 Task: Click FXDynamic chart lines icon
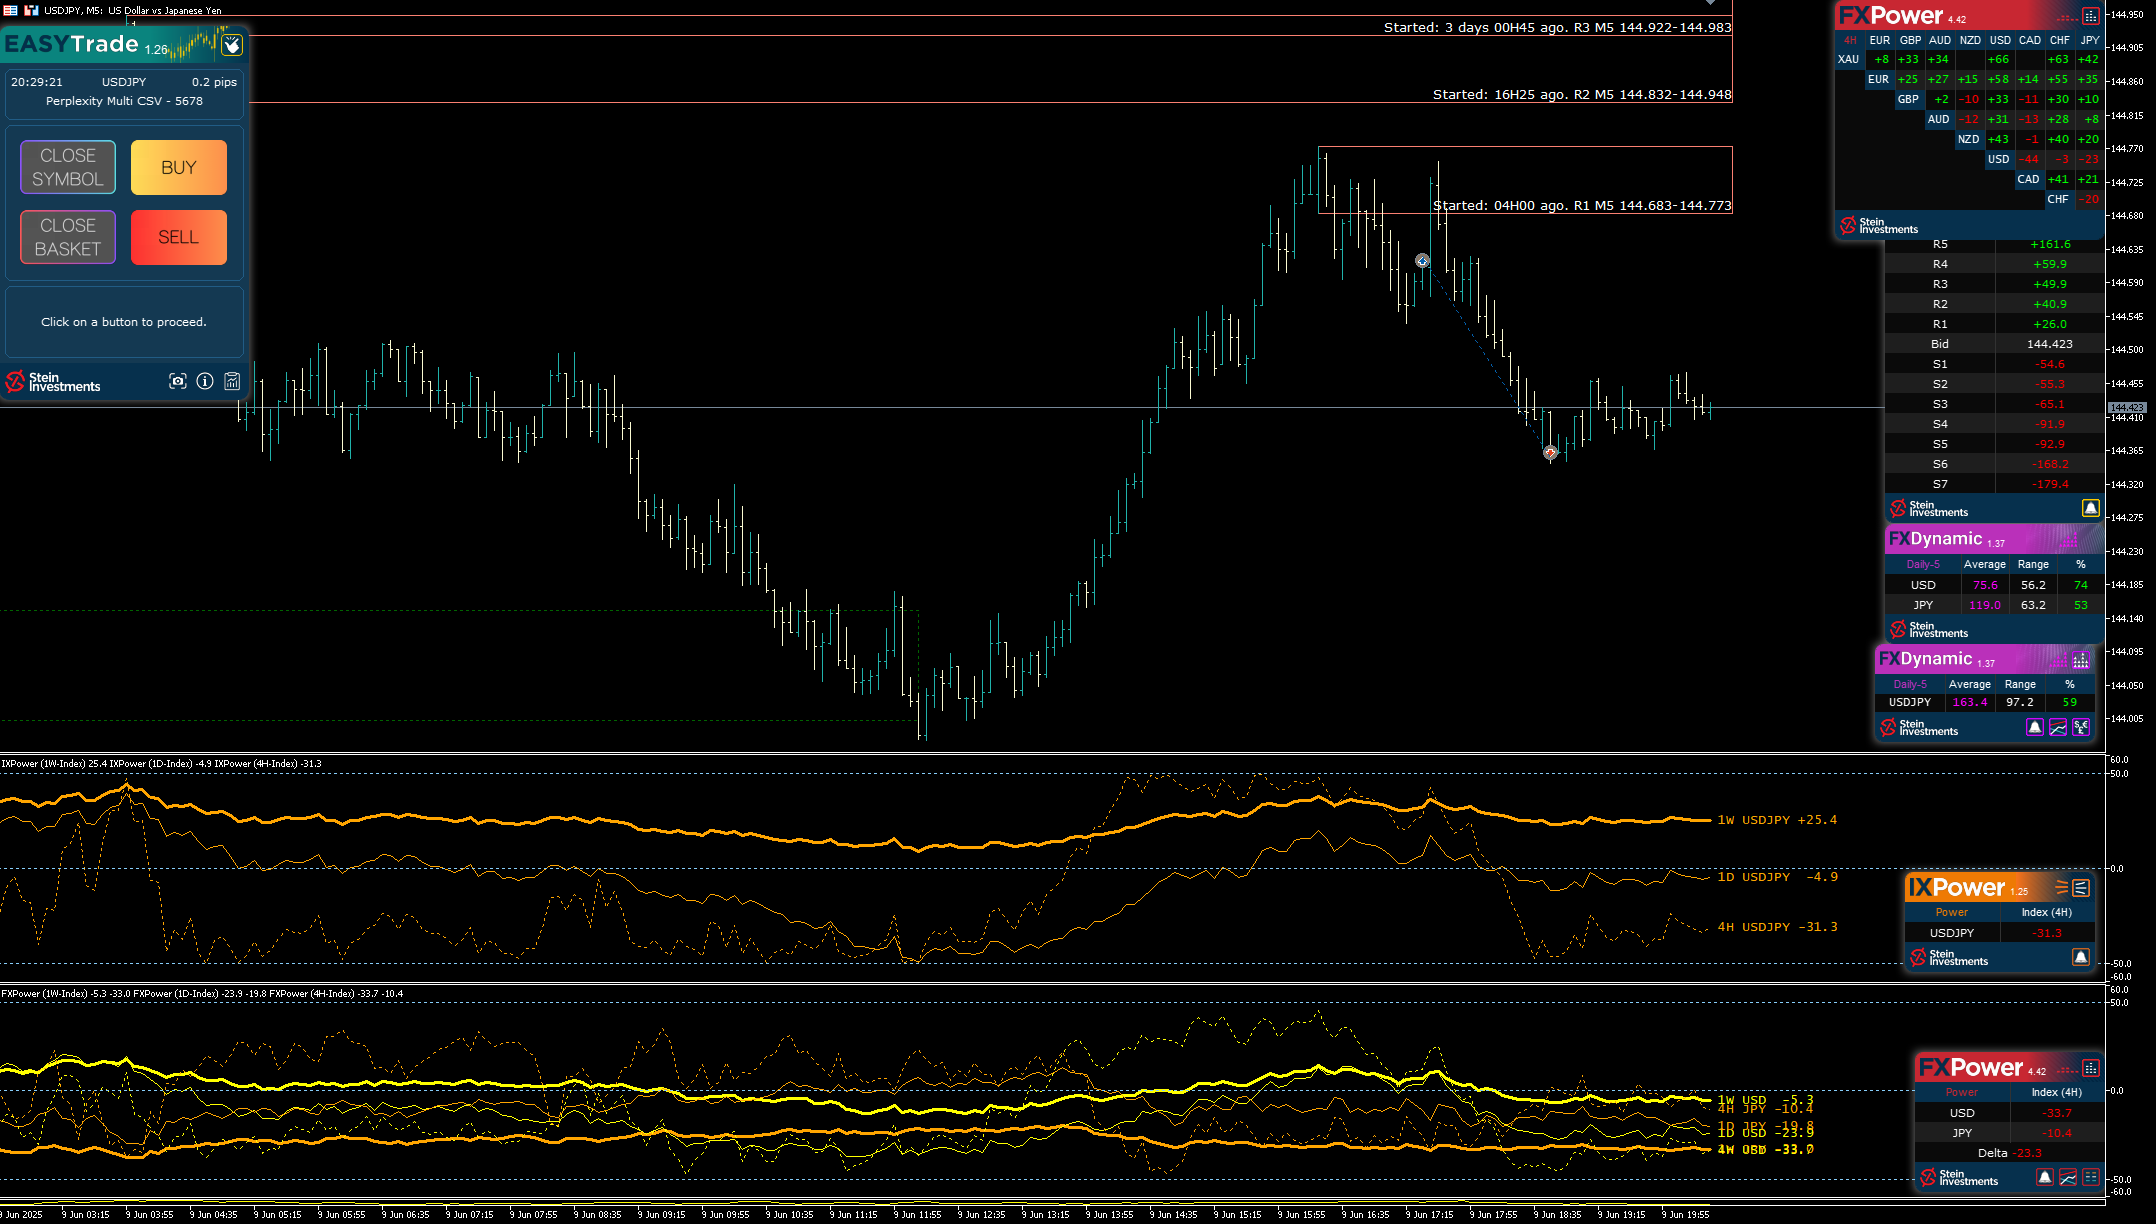click(x=2058, y=727)
